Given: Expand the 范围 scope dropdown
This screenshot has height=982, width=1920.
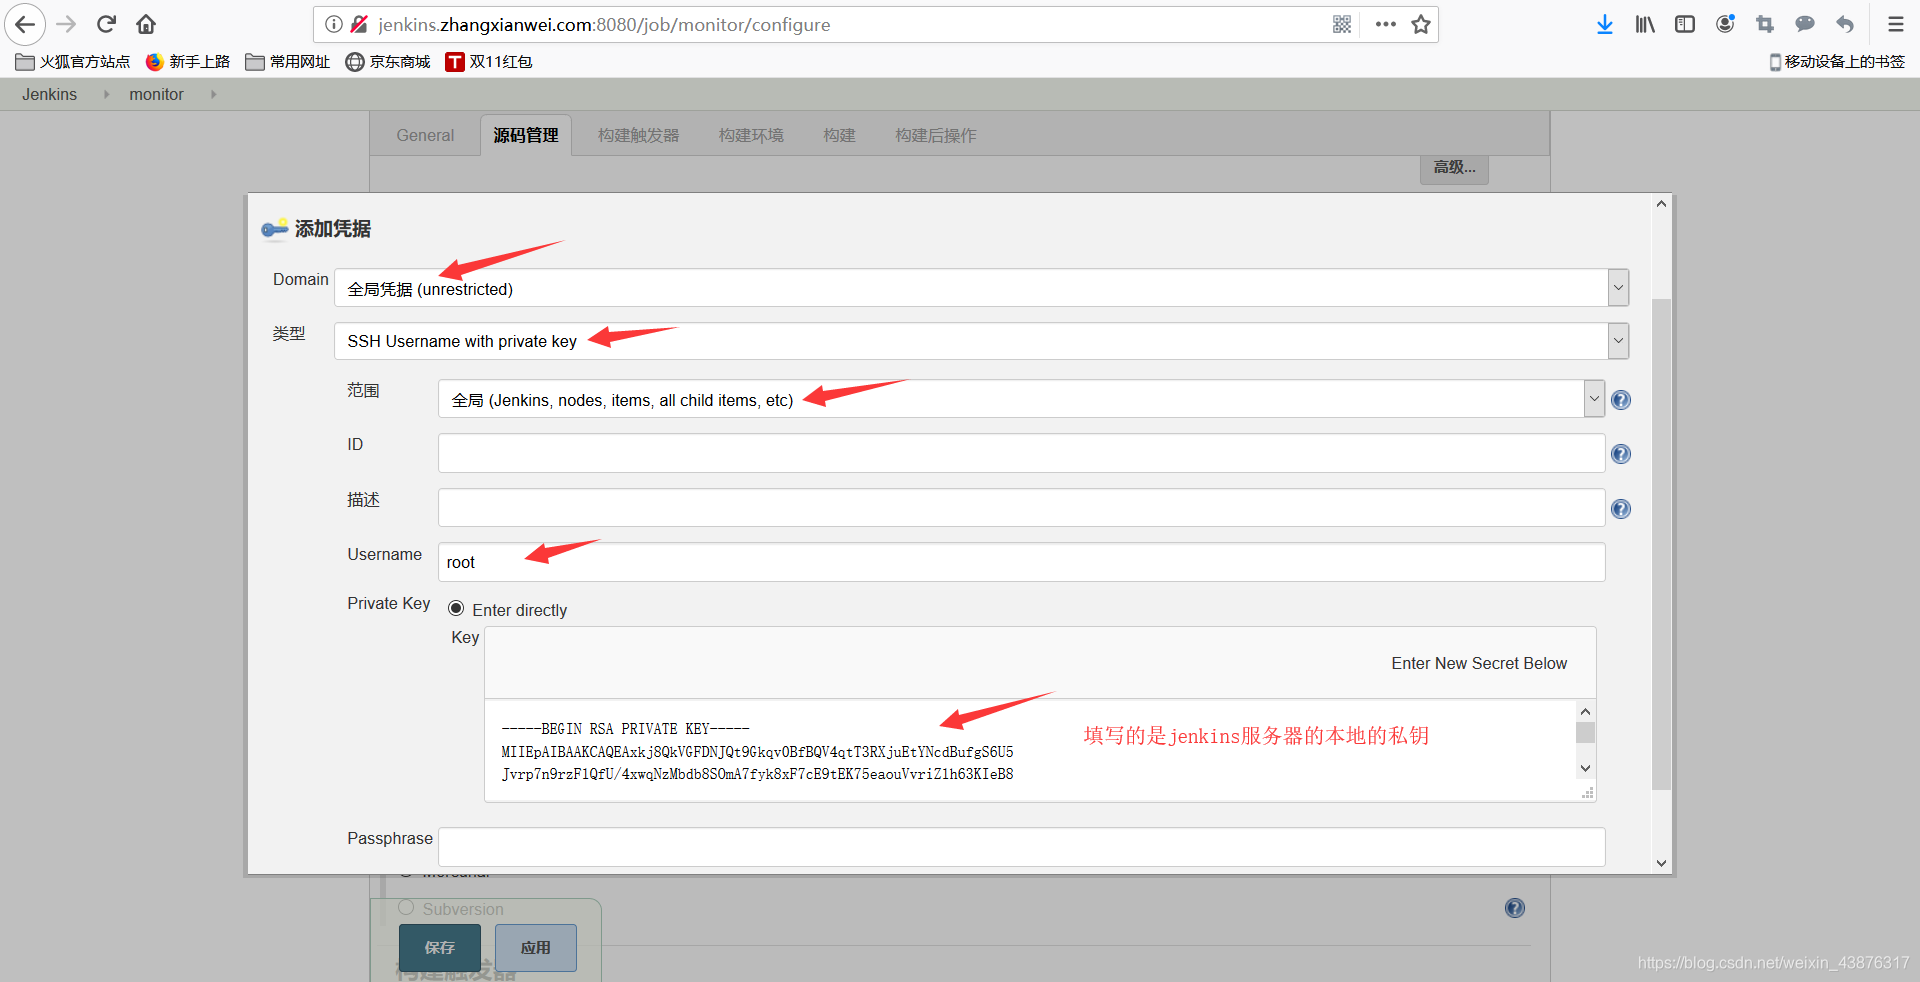Looking at the screenshot, I should click(x=1594, y=399).
